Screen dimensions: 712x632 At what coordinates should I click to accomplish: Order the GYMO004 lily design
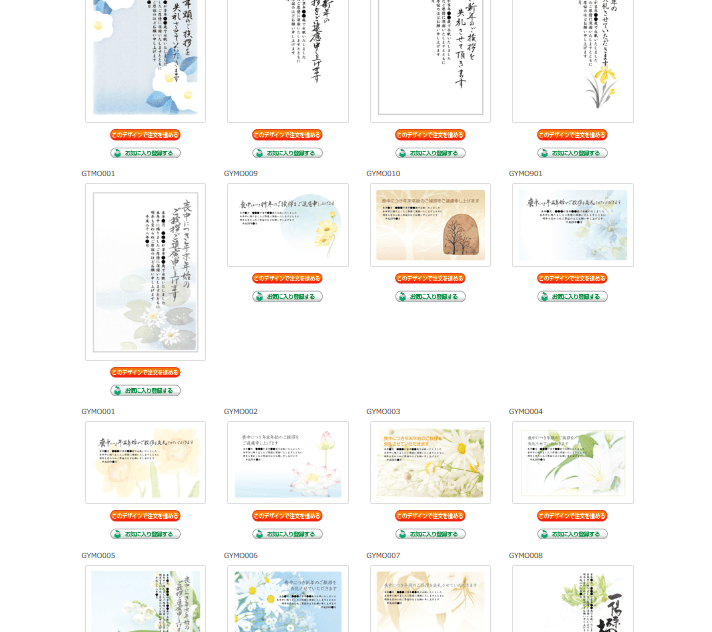coord(572,516)
